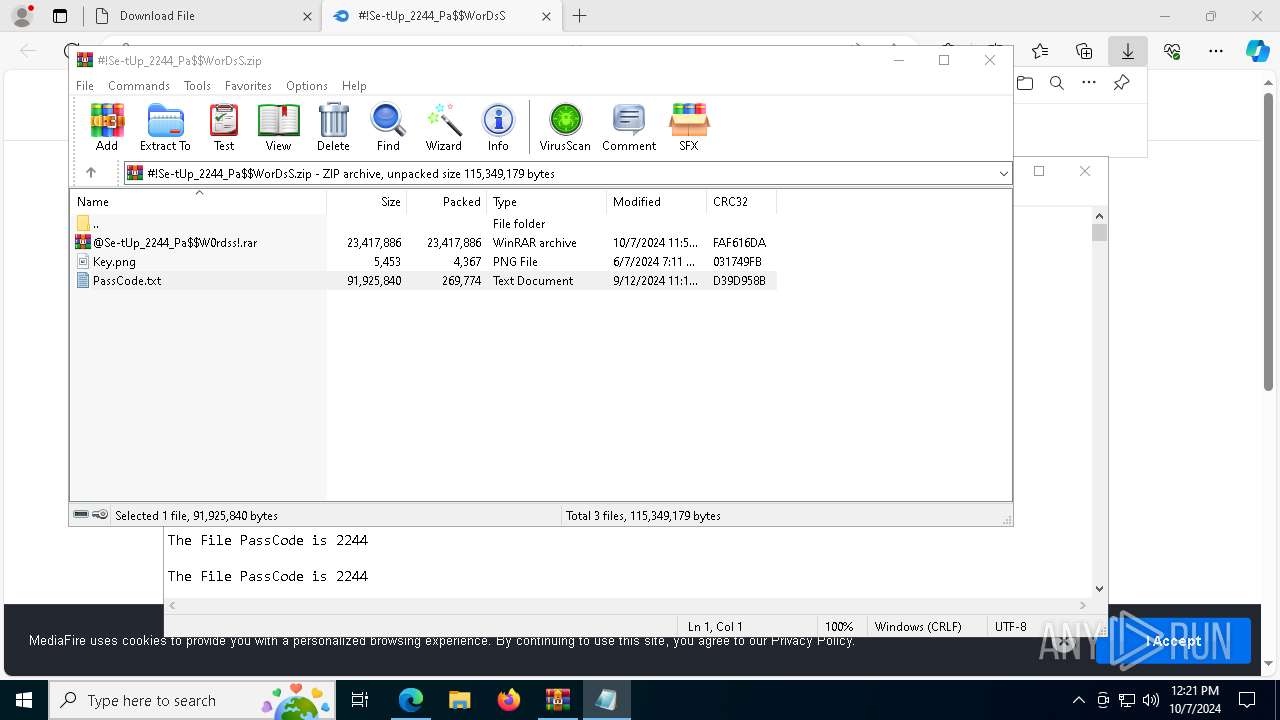This screenshot has height=720, width=1280.
Task: Click the Delete toolbar icon
Action: pos(333,127)
